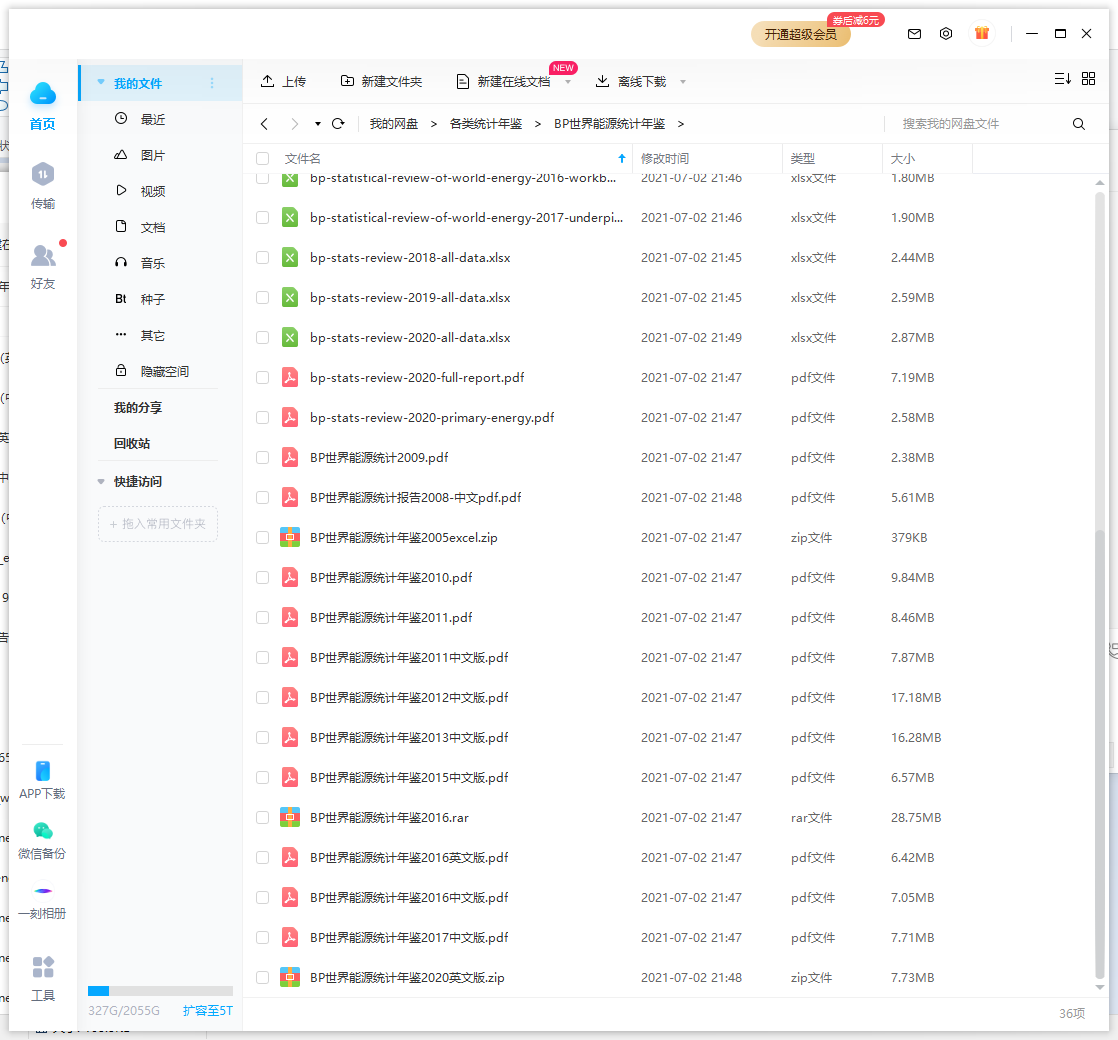1118x1040 pixels.
Task: Click the zip icon of BP世界能源统计年鉴2005excel.zip
Action: pyautogui.click(x=289, y=537)
